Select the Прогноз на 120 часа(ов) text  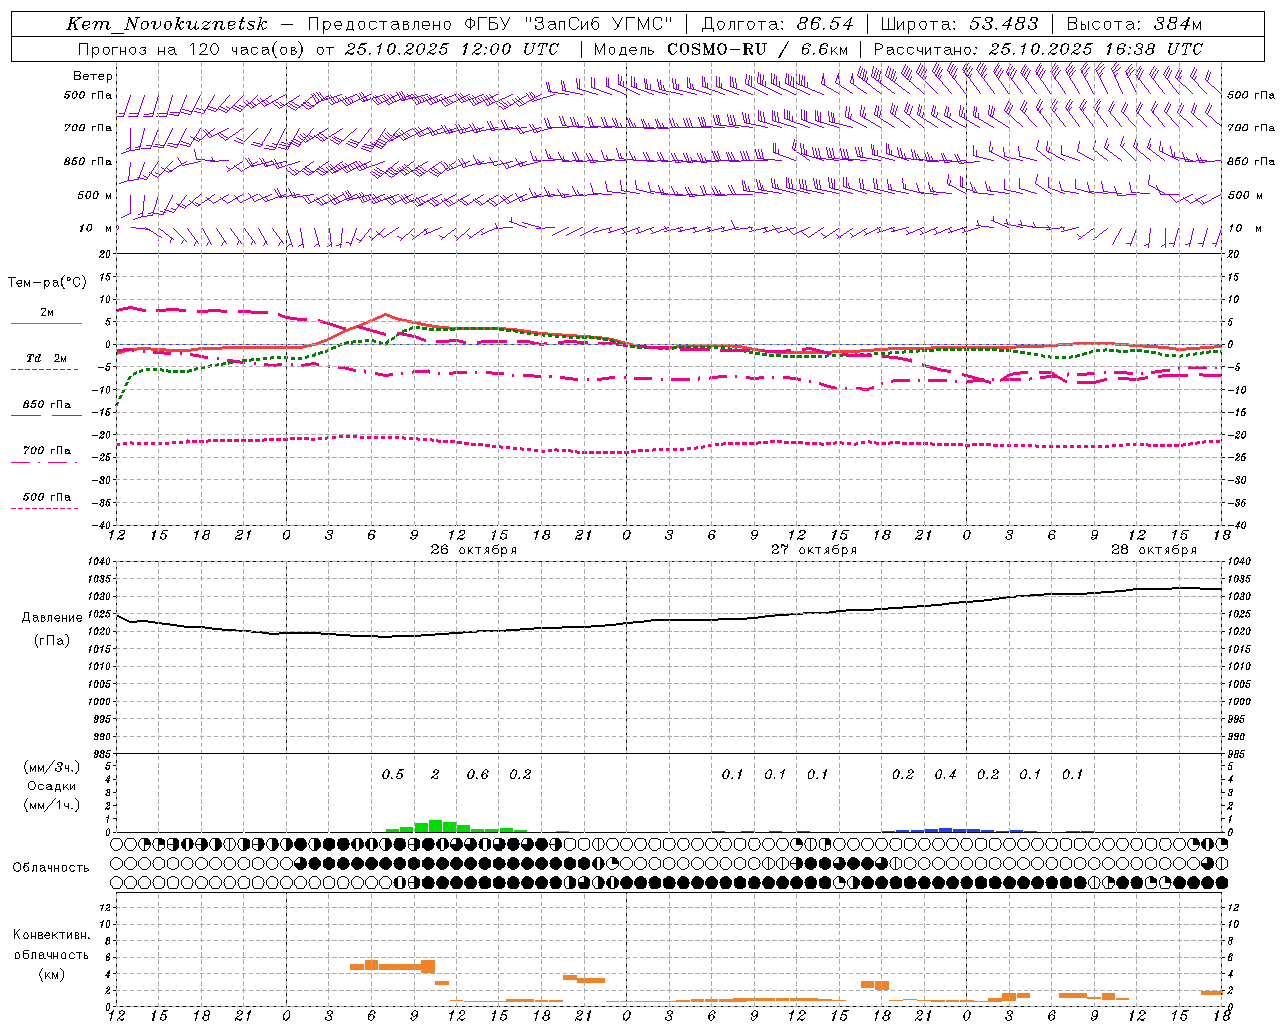192,49
